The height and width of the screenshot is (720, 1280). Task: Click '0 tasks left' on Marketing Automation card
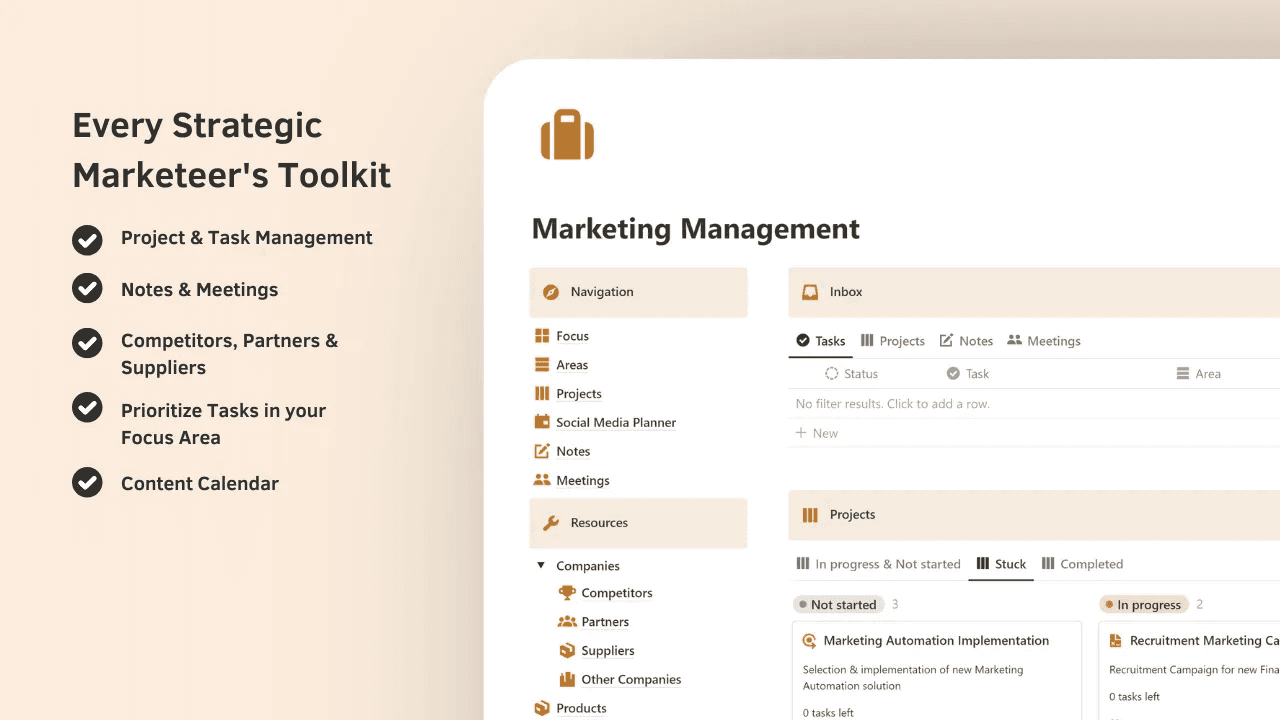pyautogui.click(x=828, y=713)
